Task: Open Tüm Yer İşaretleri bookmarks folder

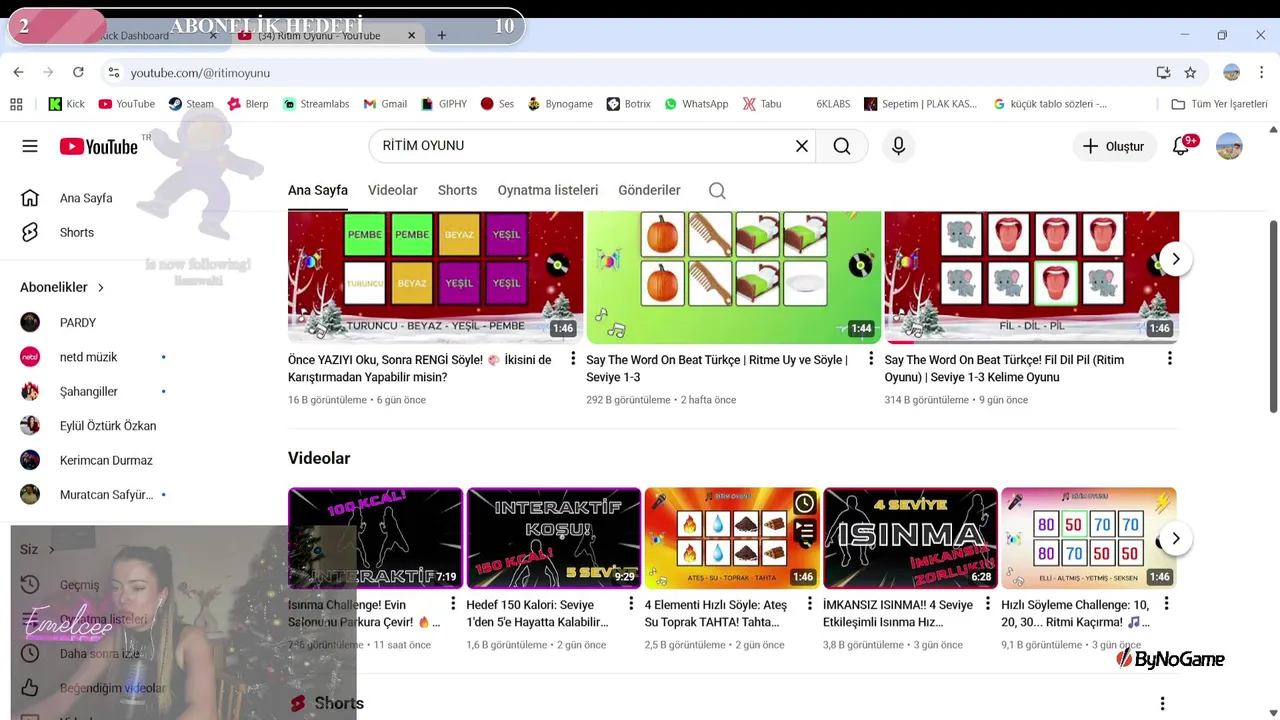Action: click(1219, 104)
